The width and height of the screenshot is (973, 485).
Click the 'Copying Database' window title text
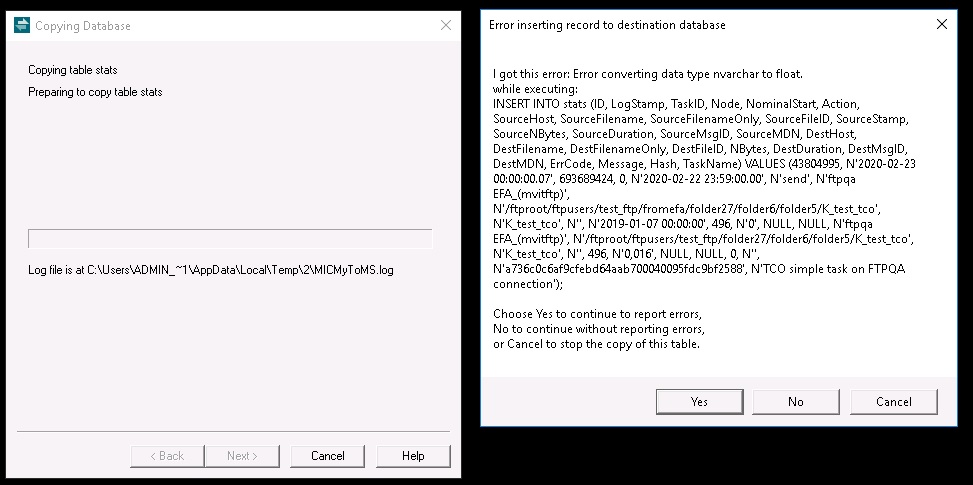coord(83,26)
